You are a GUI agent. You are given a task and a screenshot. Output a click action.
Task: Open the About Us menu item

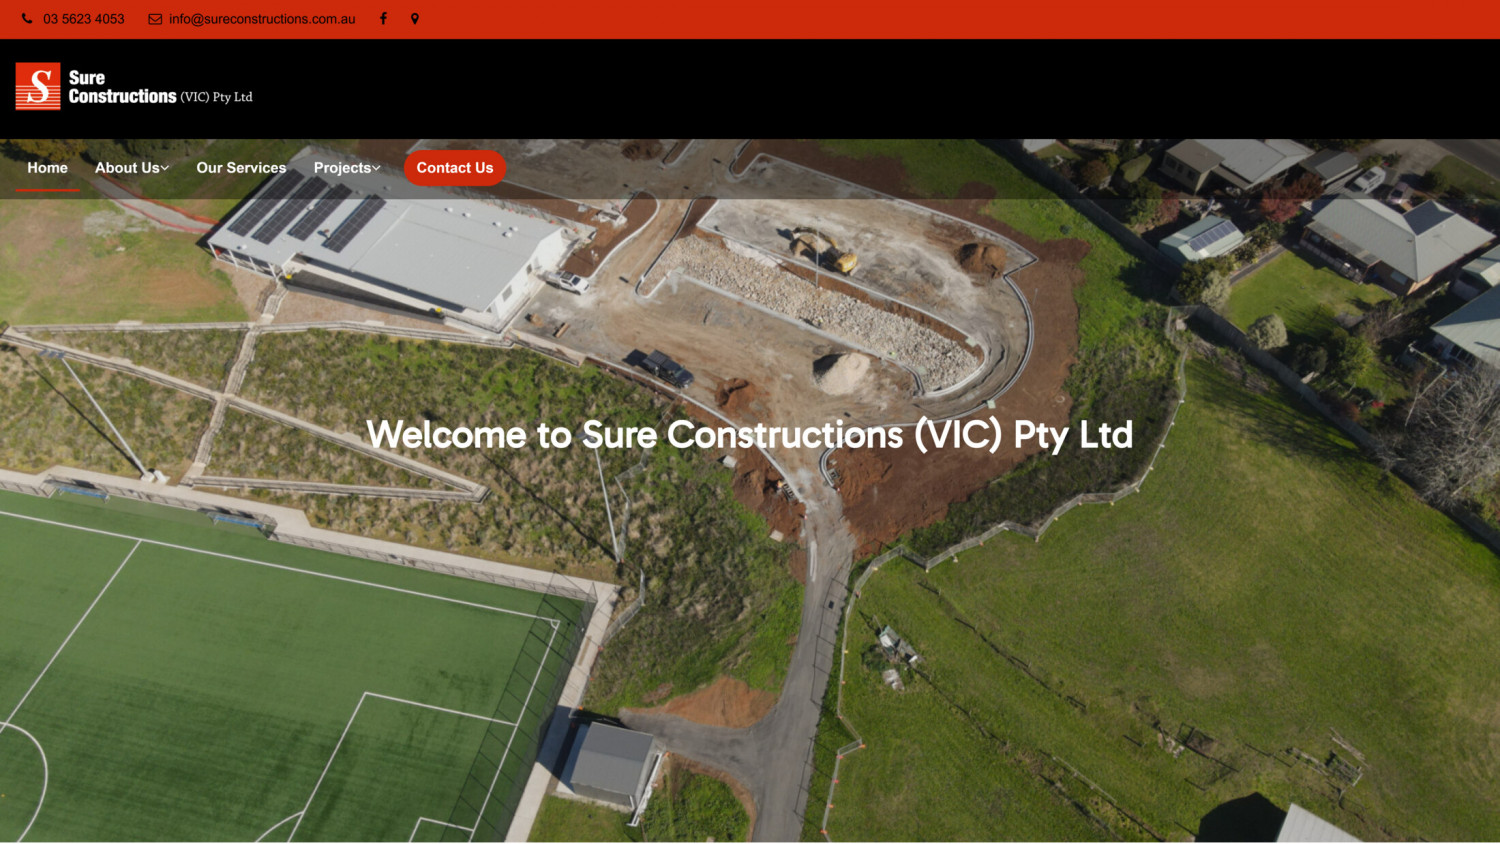[x=127, y=168]
